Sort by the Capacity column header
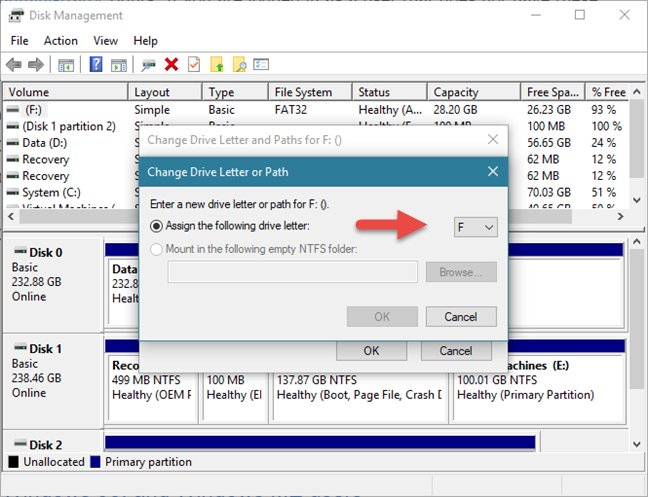 click(474, 92)
